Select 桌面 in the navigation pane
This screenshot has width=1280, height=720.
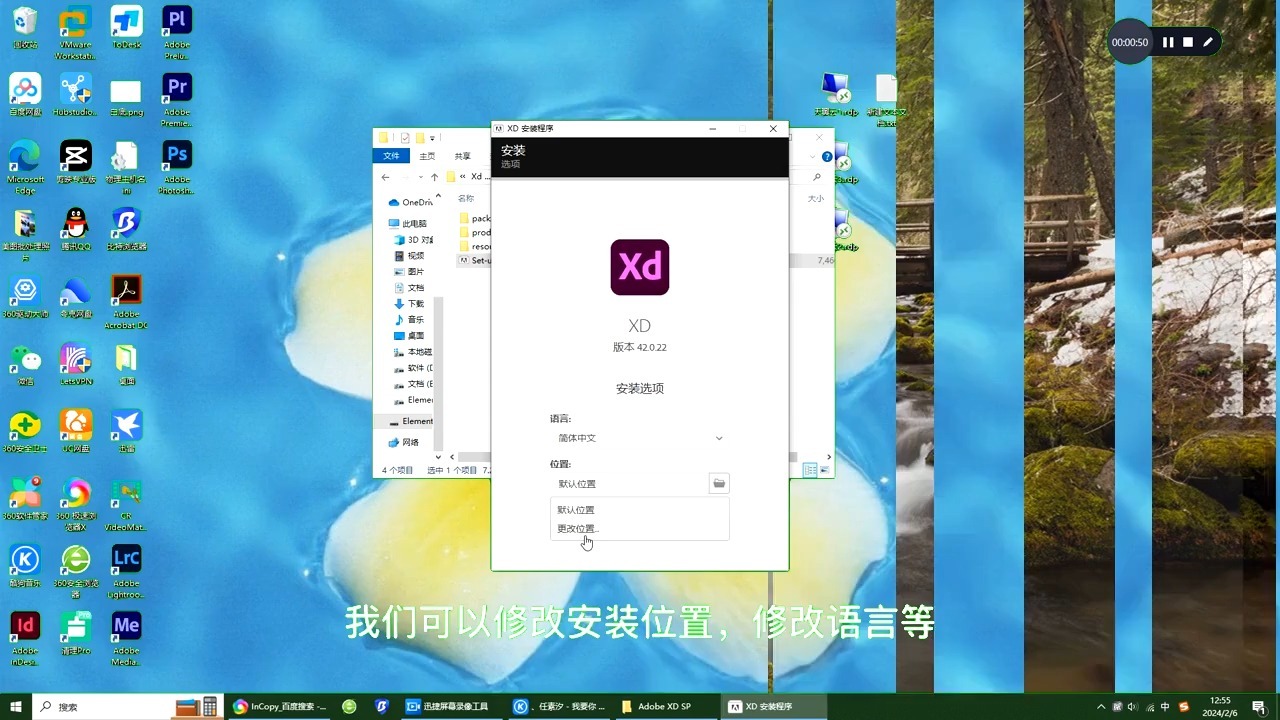(410, 336)
